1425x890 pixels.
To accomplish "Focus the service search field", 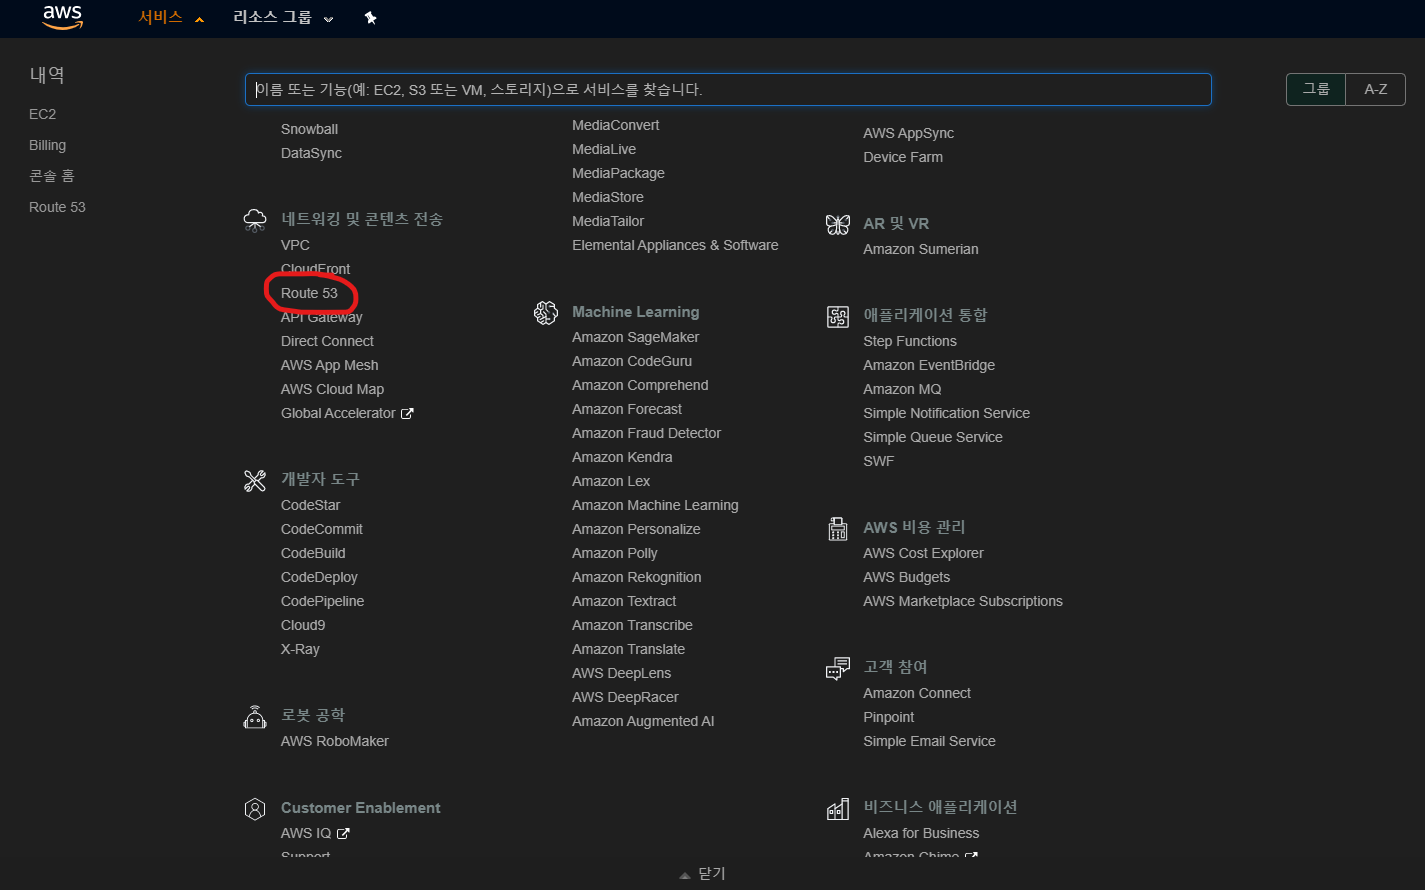I will click(x=728, y=89).
